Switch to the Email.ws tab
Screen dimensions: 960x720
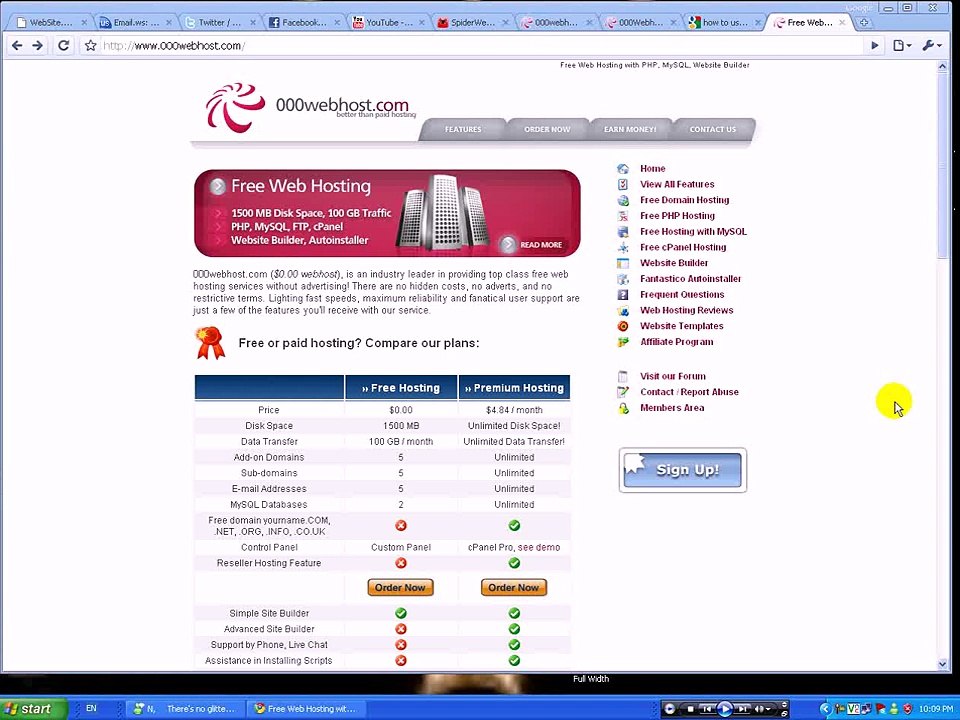coord(135,23)
